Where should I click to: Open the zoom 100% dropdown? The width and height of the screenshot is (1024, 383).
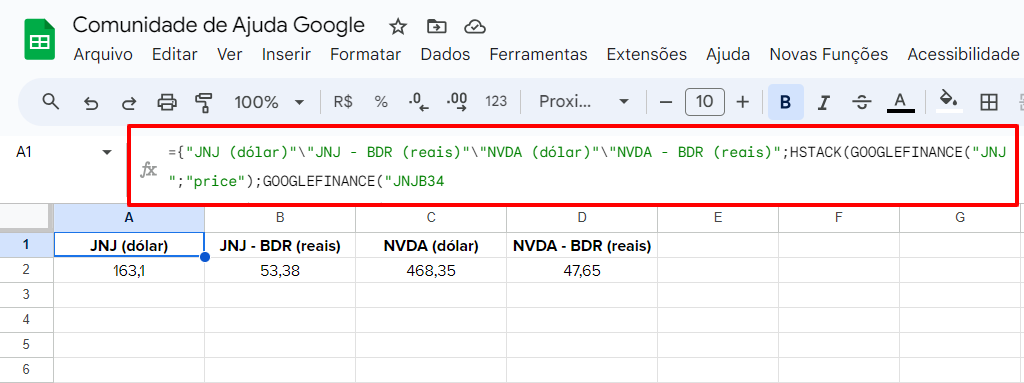point(269,102)
